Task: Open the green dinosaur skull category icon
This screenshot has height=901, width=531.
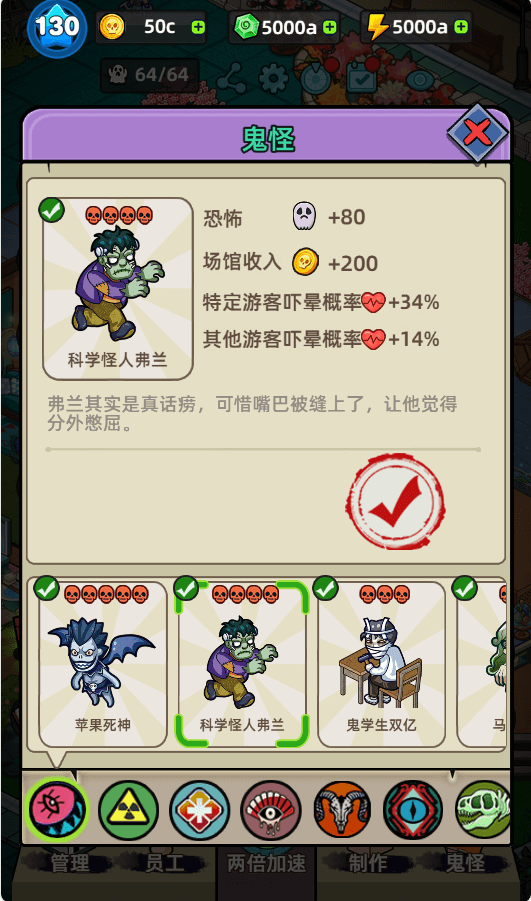Action: point(483,810)
